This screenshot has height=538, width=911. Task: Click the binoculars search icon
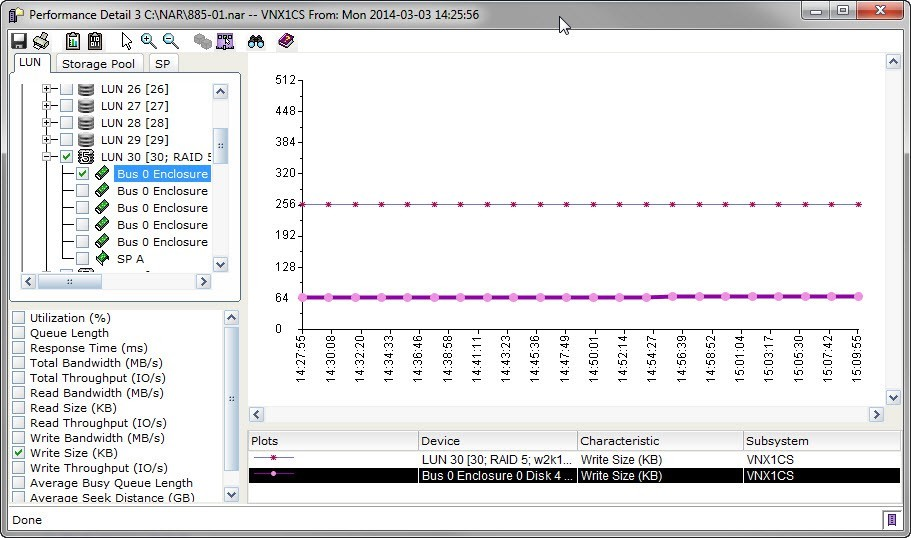(256, 41)
